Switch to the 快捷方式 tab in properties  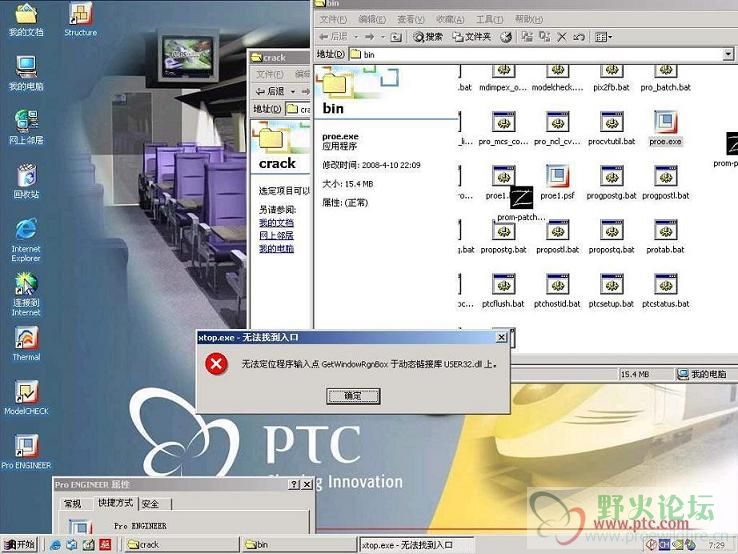click(116, 503)
